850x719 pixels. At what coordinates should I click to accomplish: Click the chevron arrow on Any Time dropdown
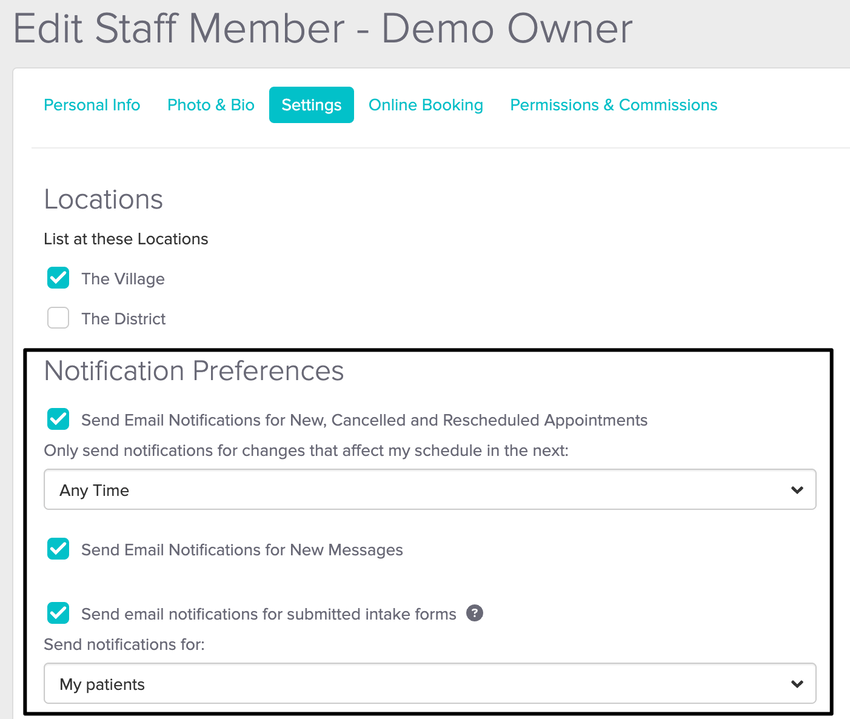click(796, 490)
